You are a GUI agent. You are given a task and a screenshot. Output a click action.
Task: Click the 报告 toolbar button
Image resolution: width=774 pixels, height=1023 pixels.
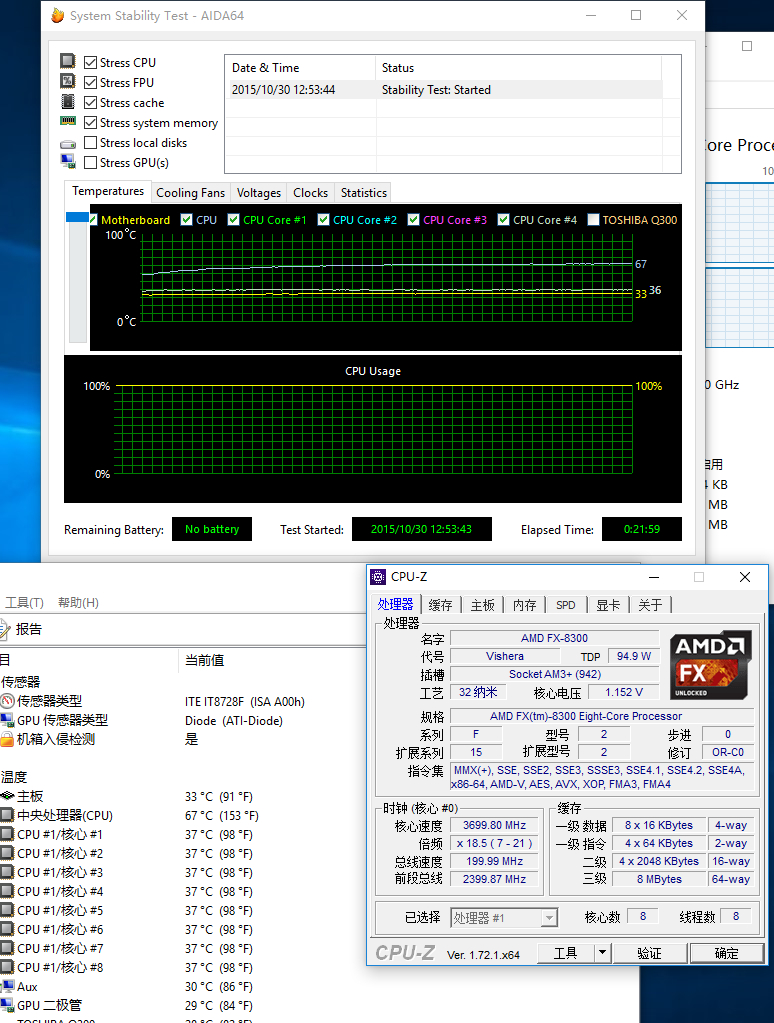pyautogui.click(x=21, y=629)
